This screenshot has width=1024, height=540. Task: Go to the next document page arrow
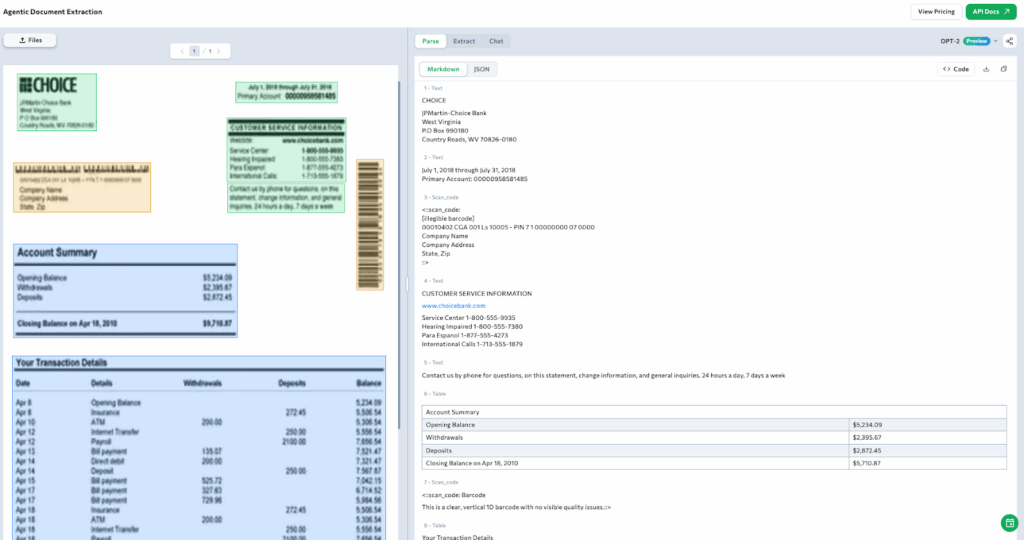coord(219,50)
